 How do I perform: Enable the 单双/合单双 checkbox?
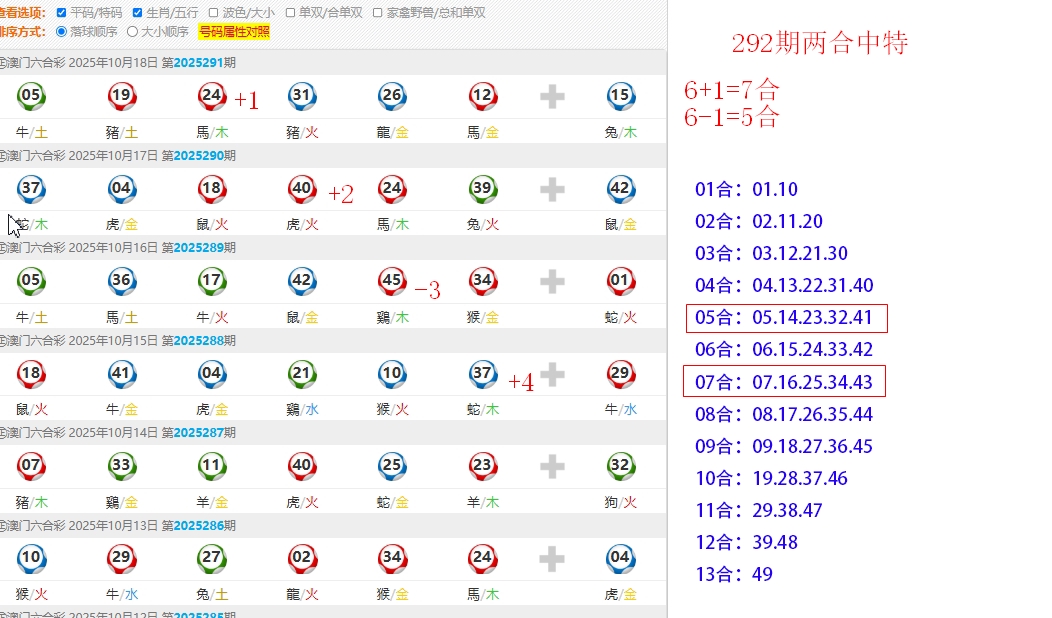tap(290, 13)
